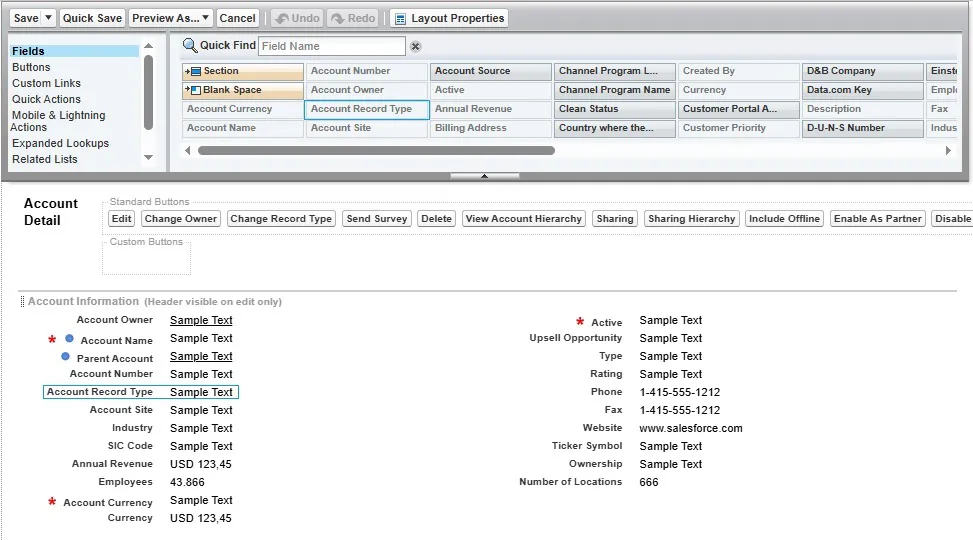Viewport: 973px width, 540px height.
Task: Click the Change Owner button
Action: point(181,218)
